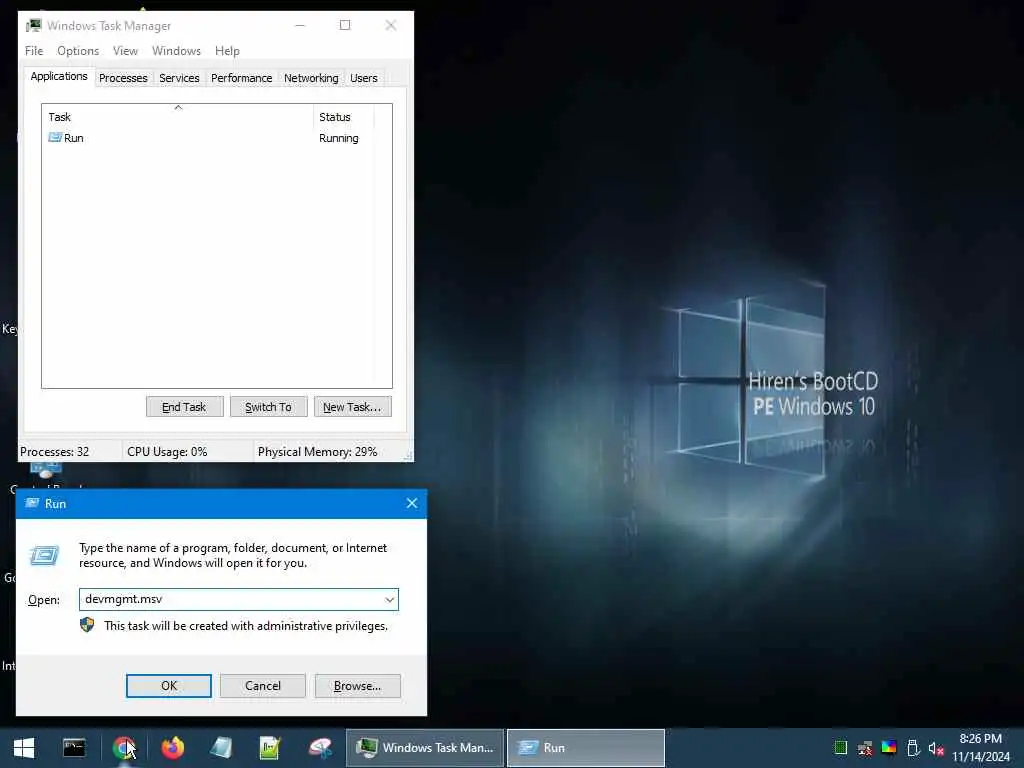Maximize the Task Manager window
The width and height of the screenshot is (1024, 768).
point(345,25)
